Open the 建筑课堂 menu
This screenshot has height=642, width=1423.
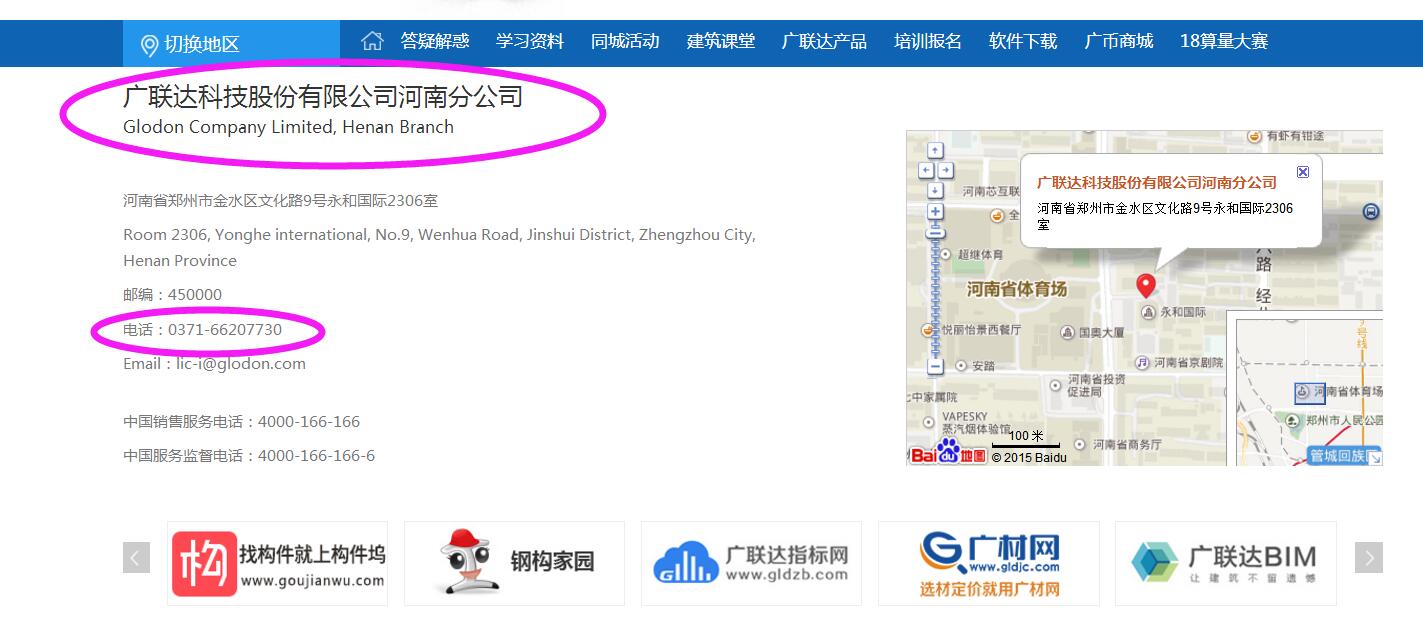[721, 41]
